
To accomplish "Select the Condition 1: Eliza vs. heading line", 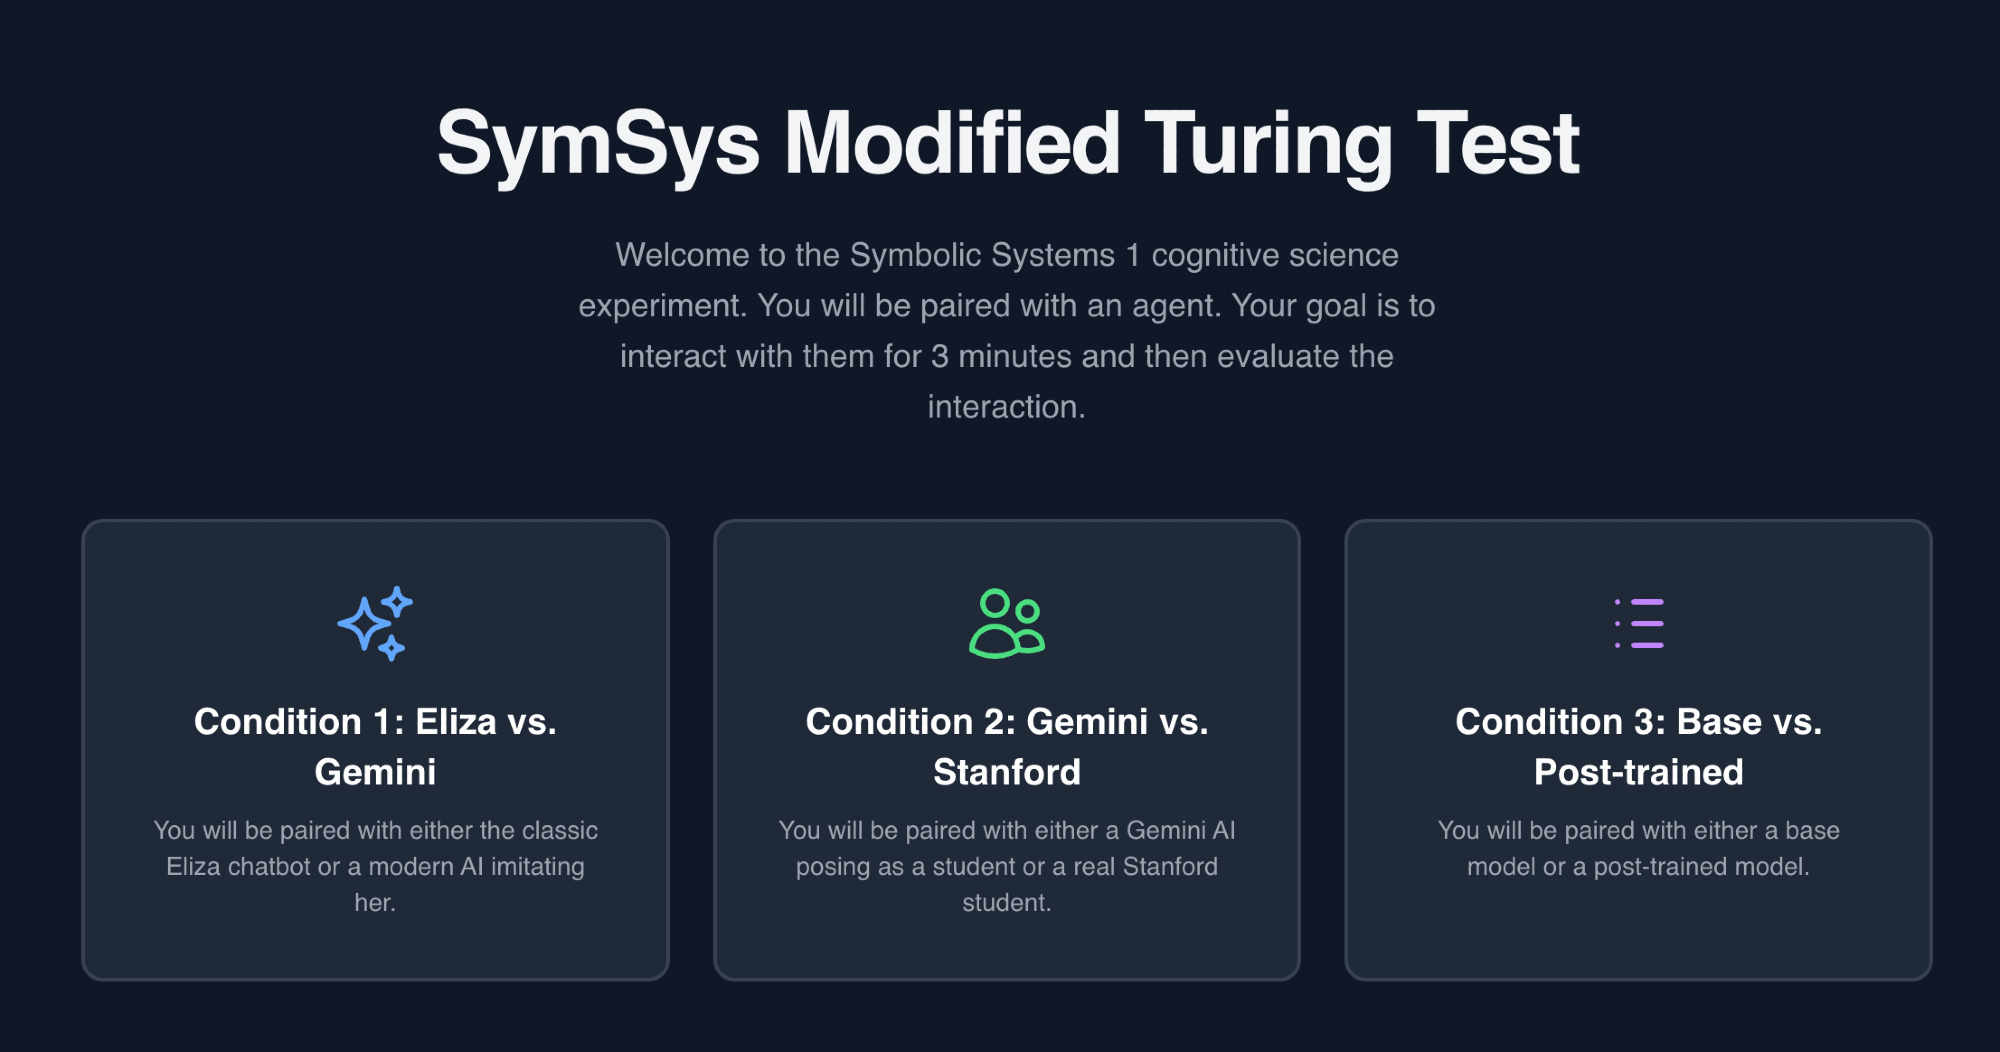I will coord(375,722).
